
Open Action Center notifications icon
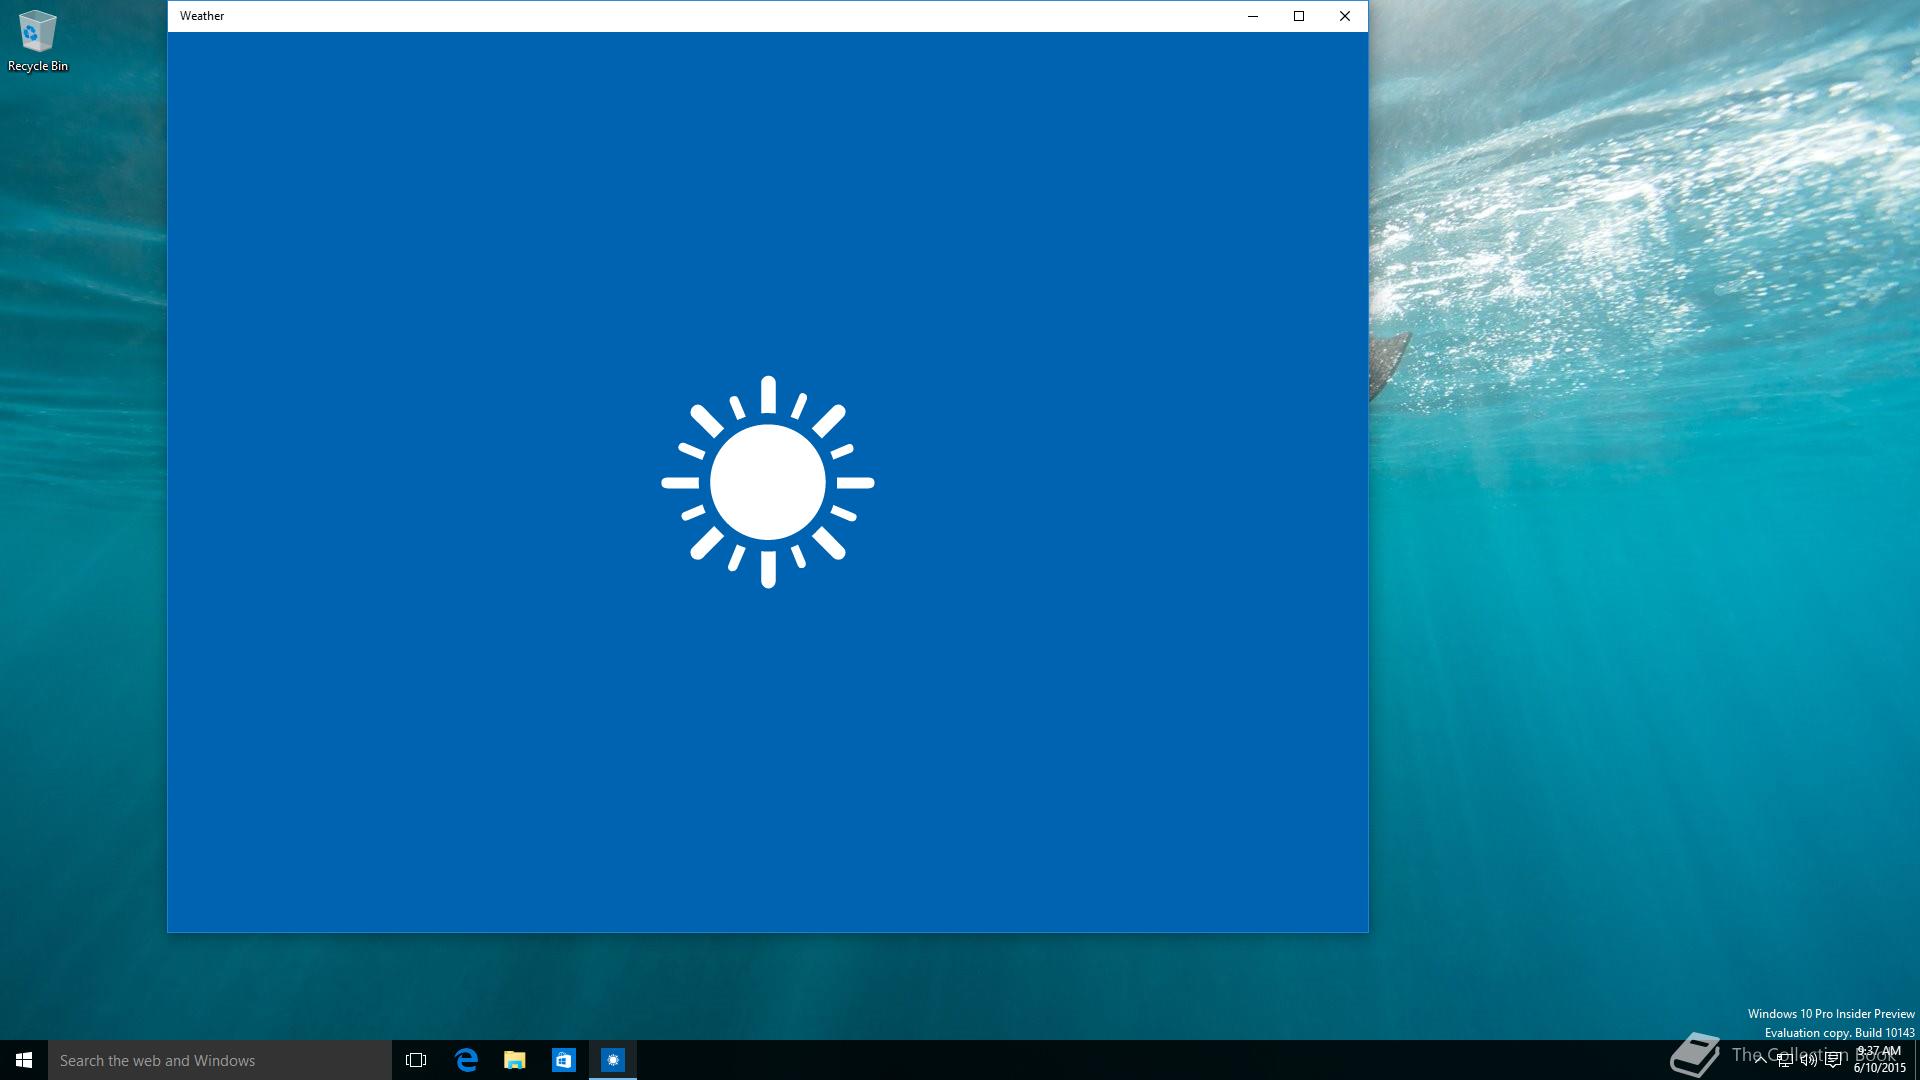pos(1833,1061)
